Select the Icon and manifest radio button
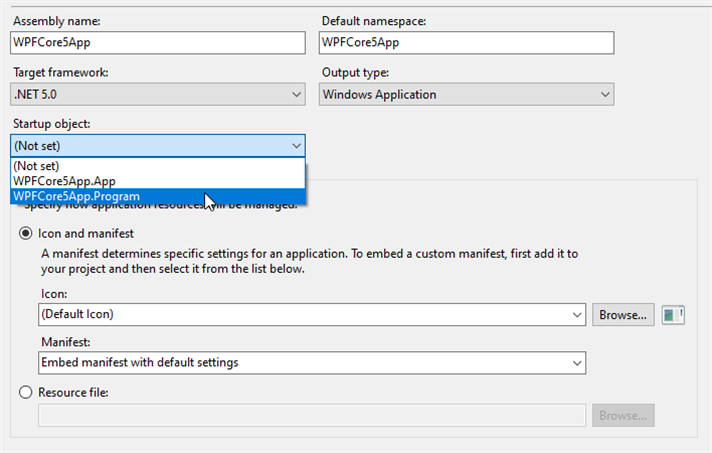This screenshot has height=453, width=712. tap(27, 233)
